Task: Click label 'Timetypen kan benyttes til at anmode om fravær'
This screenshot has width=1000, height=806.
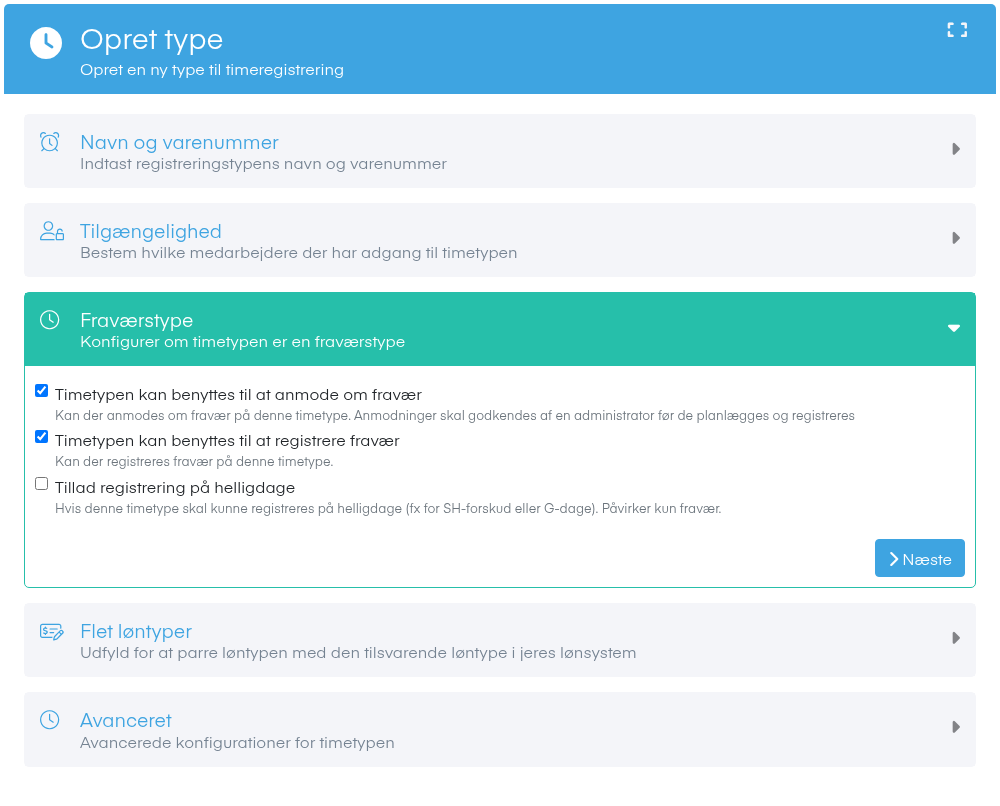Action: coord(238,395)
